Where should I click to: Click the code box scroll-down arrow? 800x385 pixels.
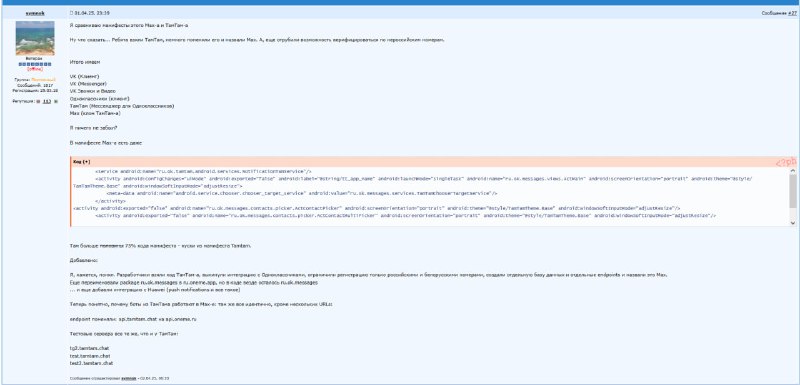(792, 223)
